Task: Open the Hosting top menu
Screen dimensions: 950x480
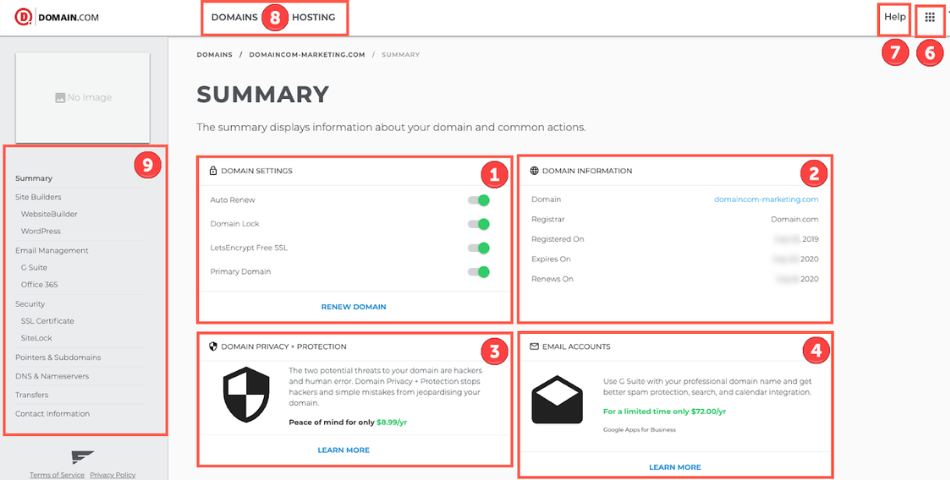Action: click(x=313, y=17)
